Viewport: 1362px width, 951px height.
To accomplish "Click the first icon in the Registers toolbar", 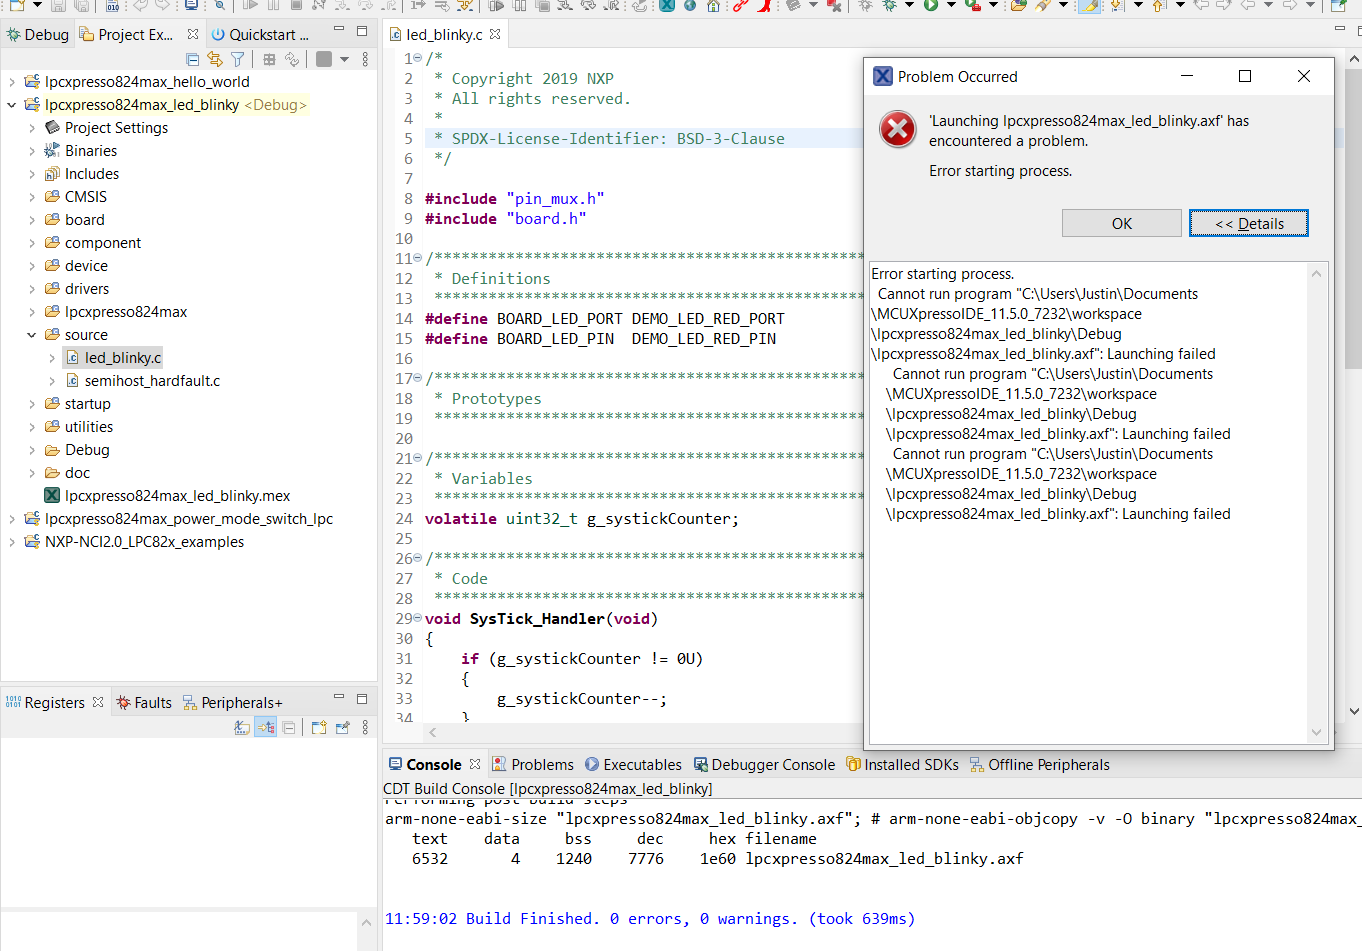I will point(242,728).
